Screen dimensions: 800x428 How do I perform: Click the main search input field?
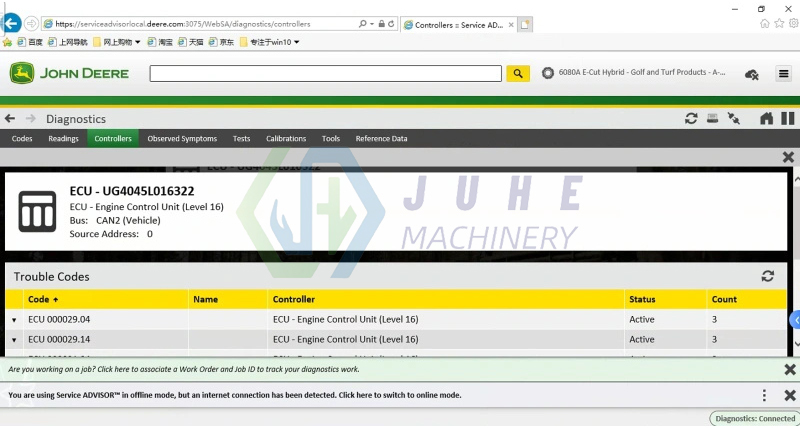tap(325, 73)
